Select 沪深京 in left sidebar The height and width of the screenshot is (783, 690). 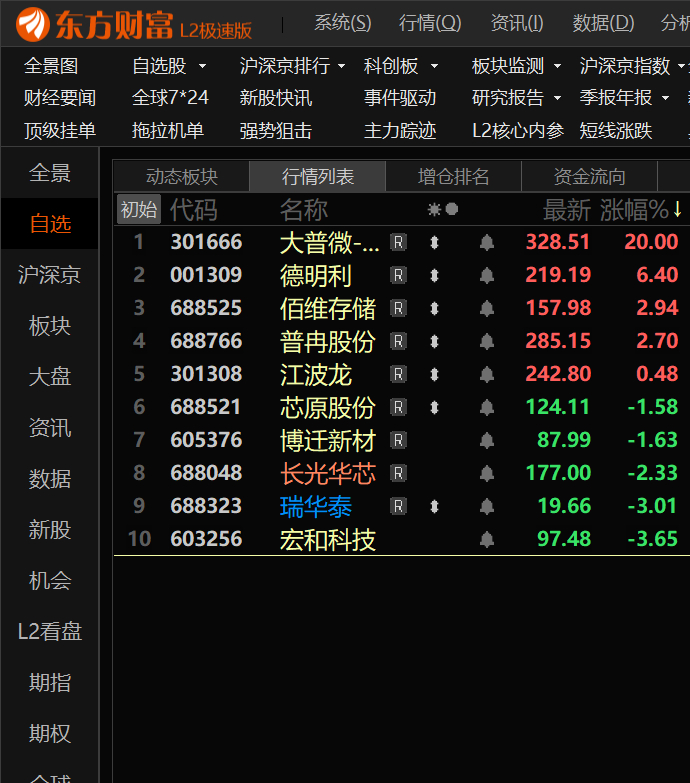tap(50, 275)
